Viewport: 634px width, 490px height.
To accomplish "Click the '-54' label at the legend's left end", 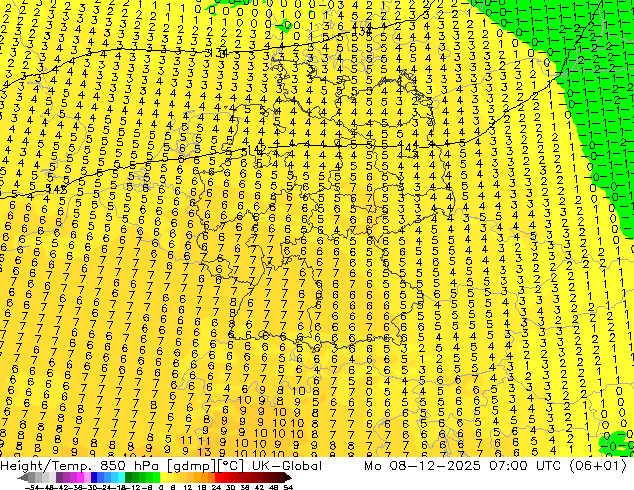I will (32, 487).
